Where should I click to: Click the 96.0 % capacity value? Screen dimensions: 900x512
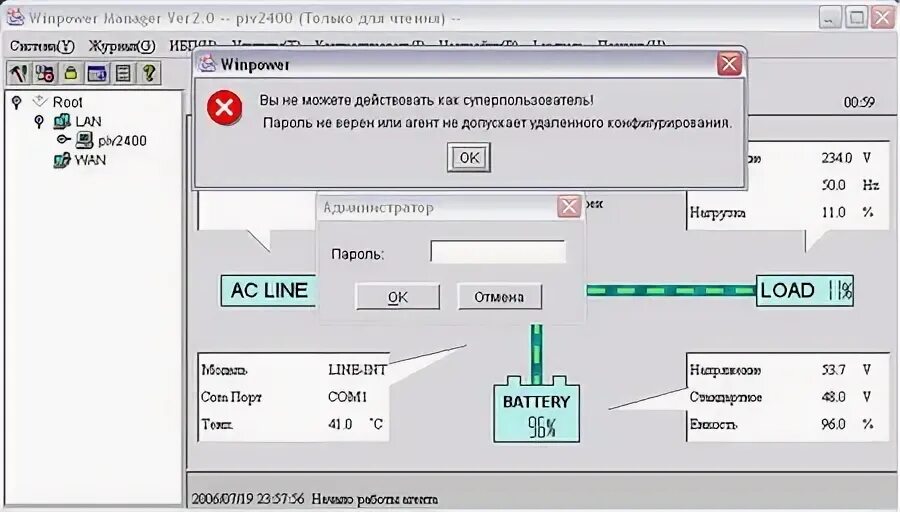[833, 425]
